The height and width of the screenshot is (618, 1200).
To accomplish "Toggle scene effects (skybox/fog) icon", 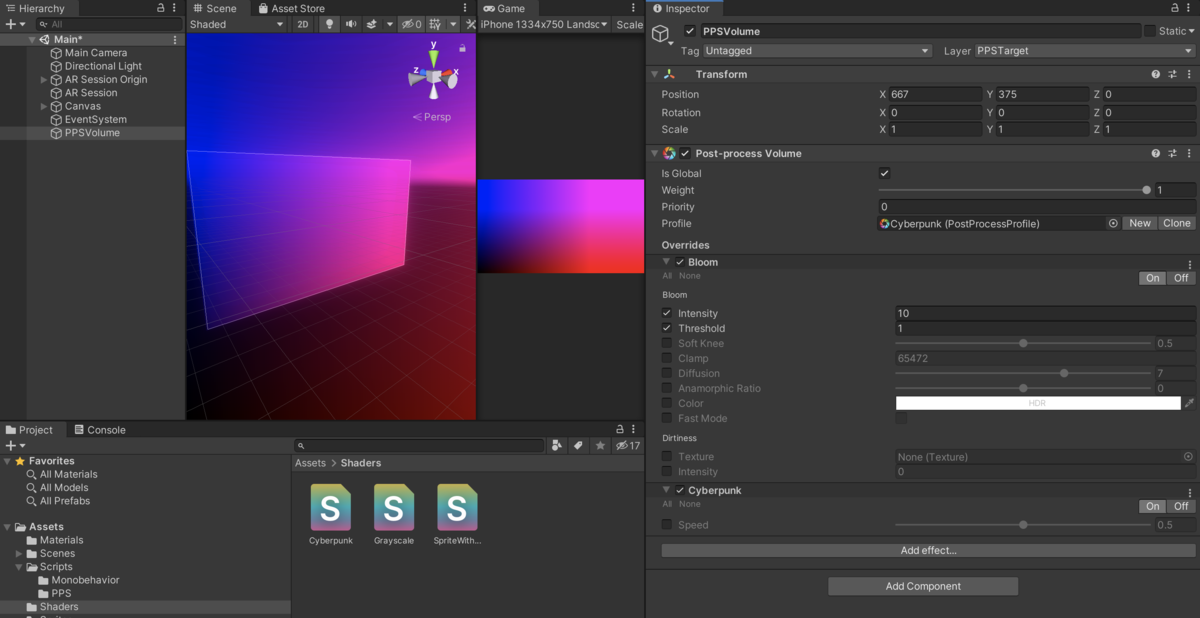I will pos(372,24).
